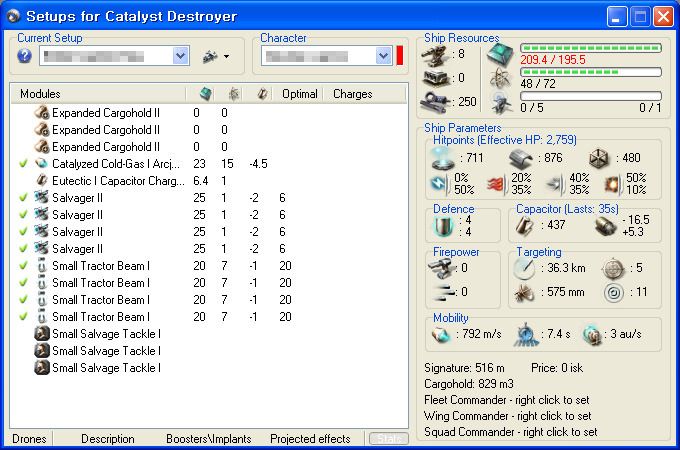Select the first Expanded Cargohold II icon
The height and width of the screenshot is (450, 680).
coord(42,113)
